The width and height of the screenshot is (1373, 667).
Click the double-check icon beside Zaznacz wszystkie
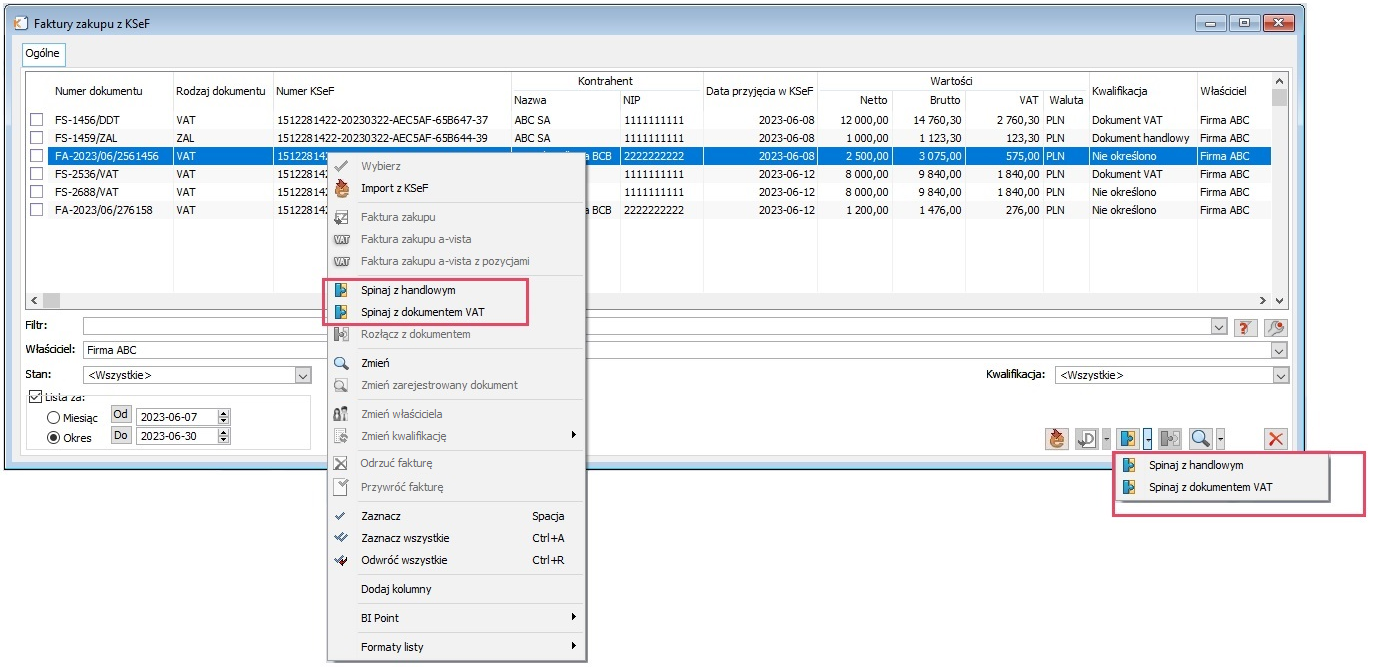point(341,538)
